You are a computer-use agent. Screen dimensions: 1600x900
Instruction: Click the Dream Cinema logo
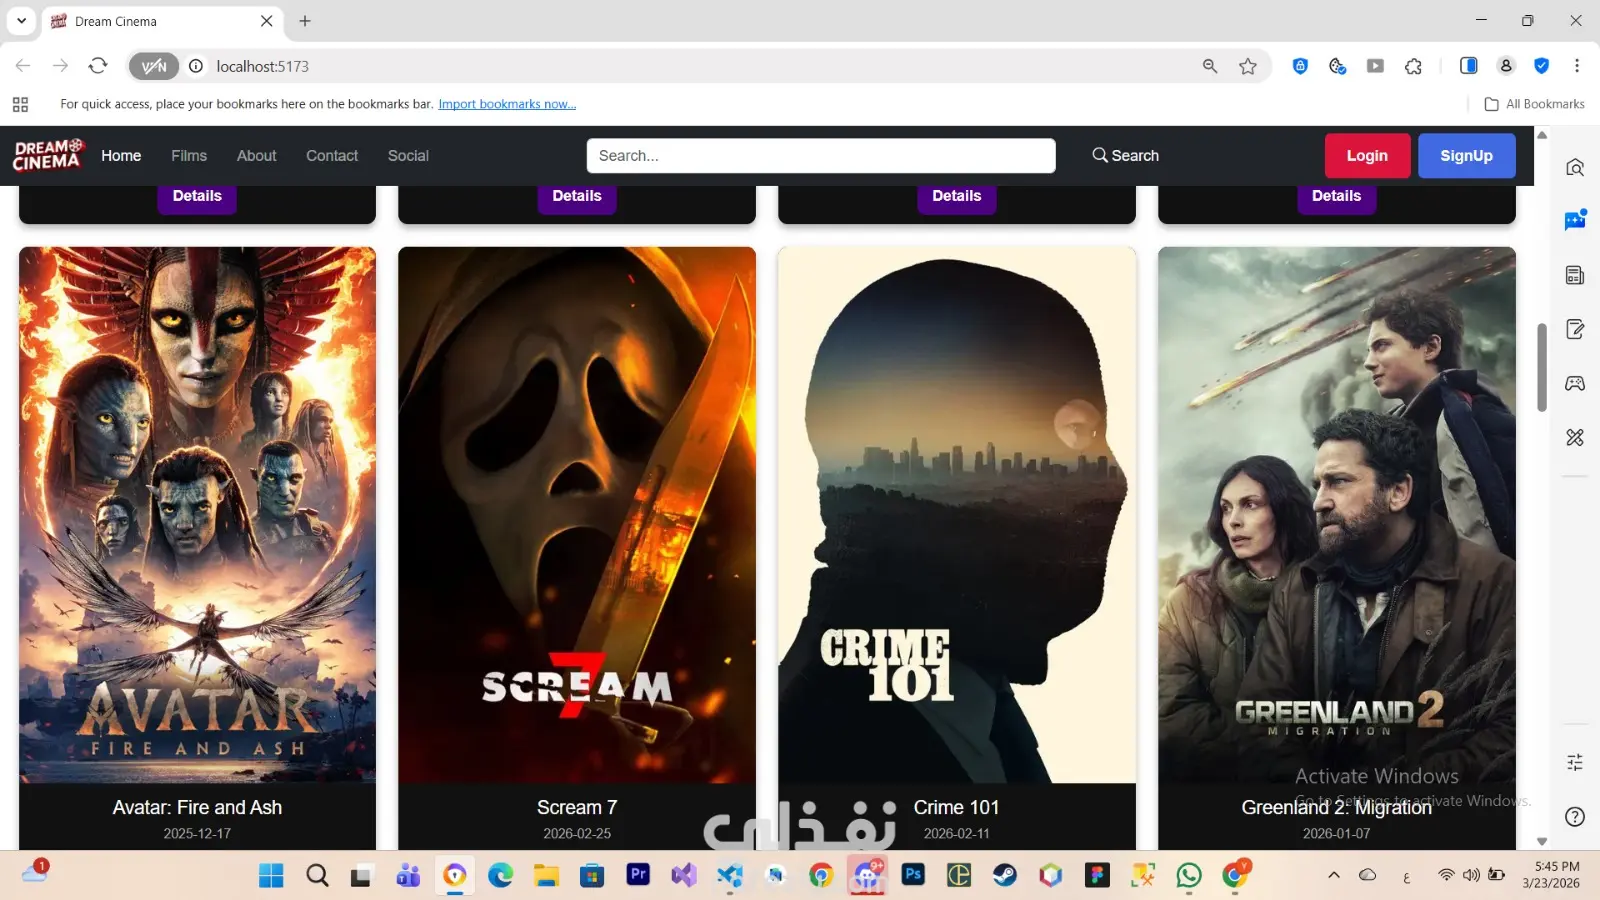(x=47, y=155)
